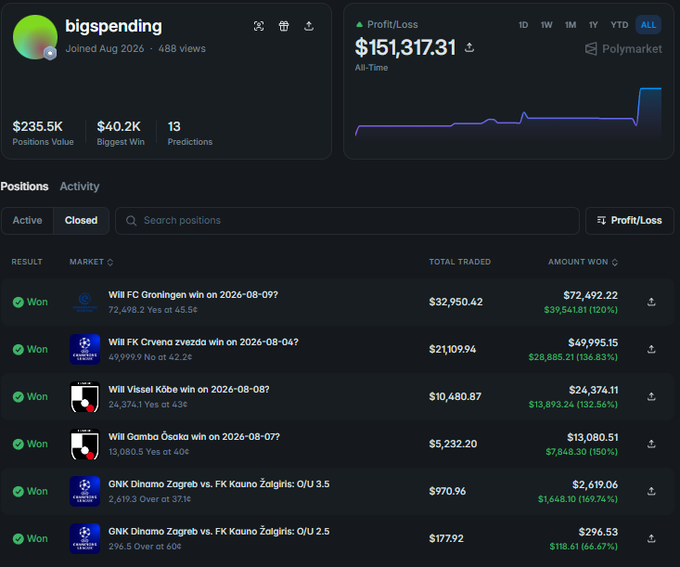The height and width of the screenshot is (567, 680).
Task: Select the ALL profit timeframe
Action: 648,25
